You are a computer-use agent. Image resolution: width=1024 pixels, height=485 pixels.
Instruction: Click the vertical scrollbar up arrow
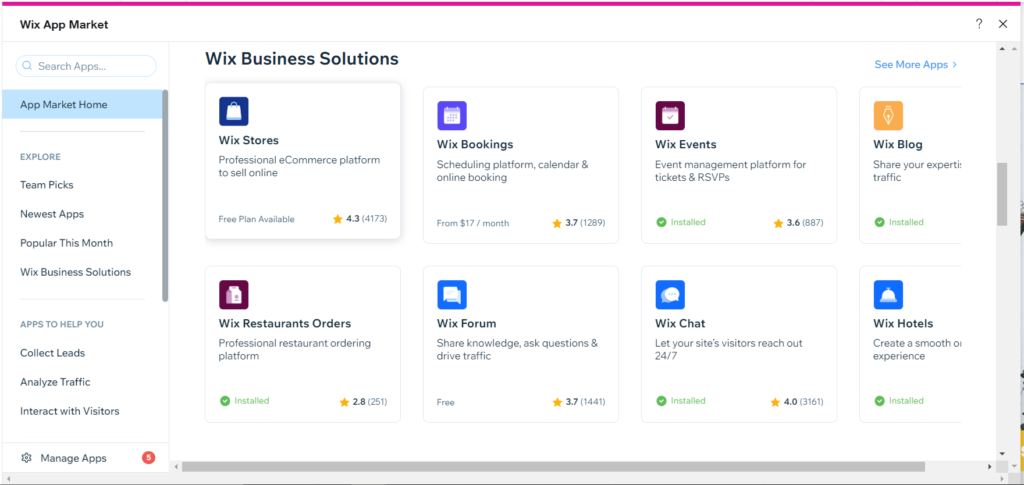(1002, 49)
